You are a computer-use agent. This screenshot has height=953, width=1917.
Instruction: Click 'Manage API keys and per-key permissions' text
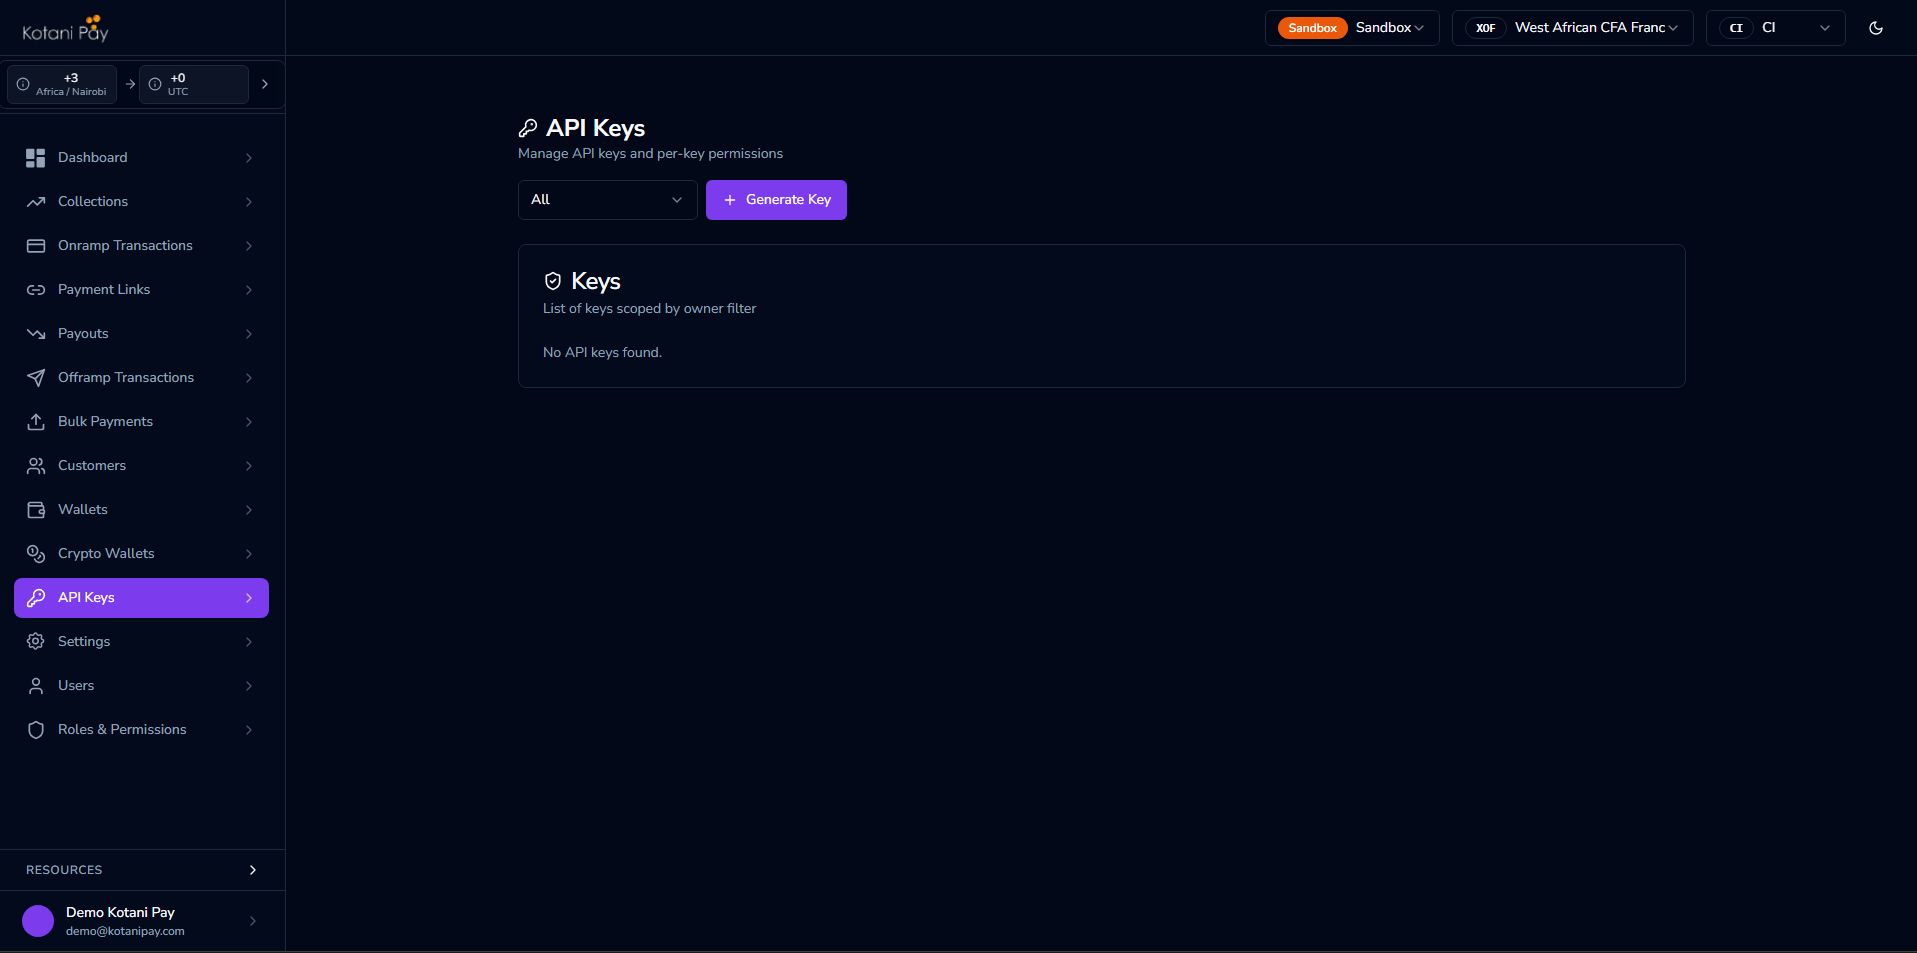point(650,153)
